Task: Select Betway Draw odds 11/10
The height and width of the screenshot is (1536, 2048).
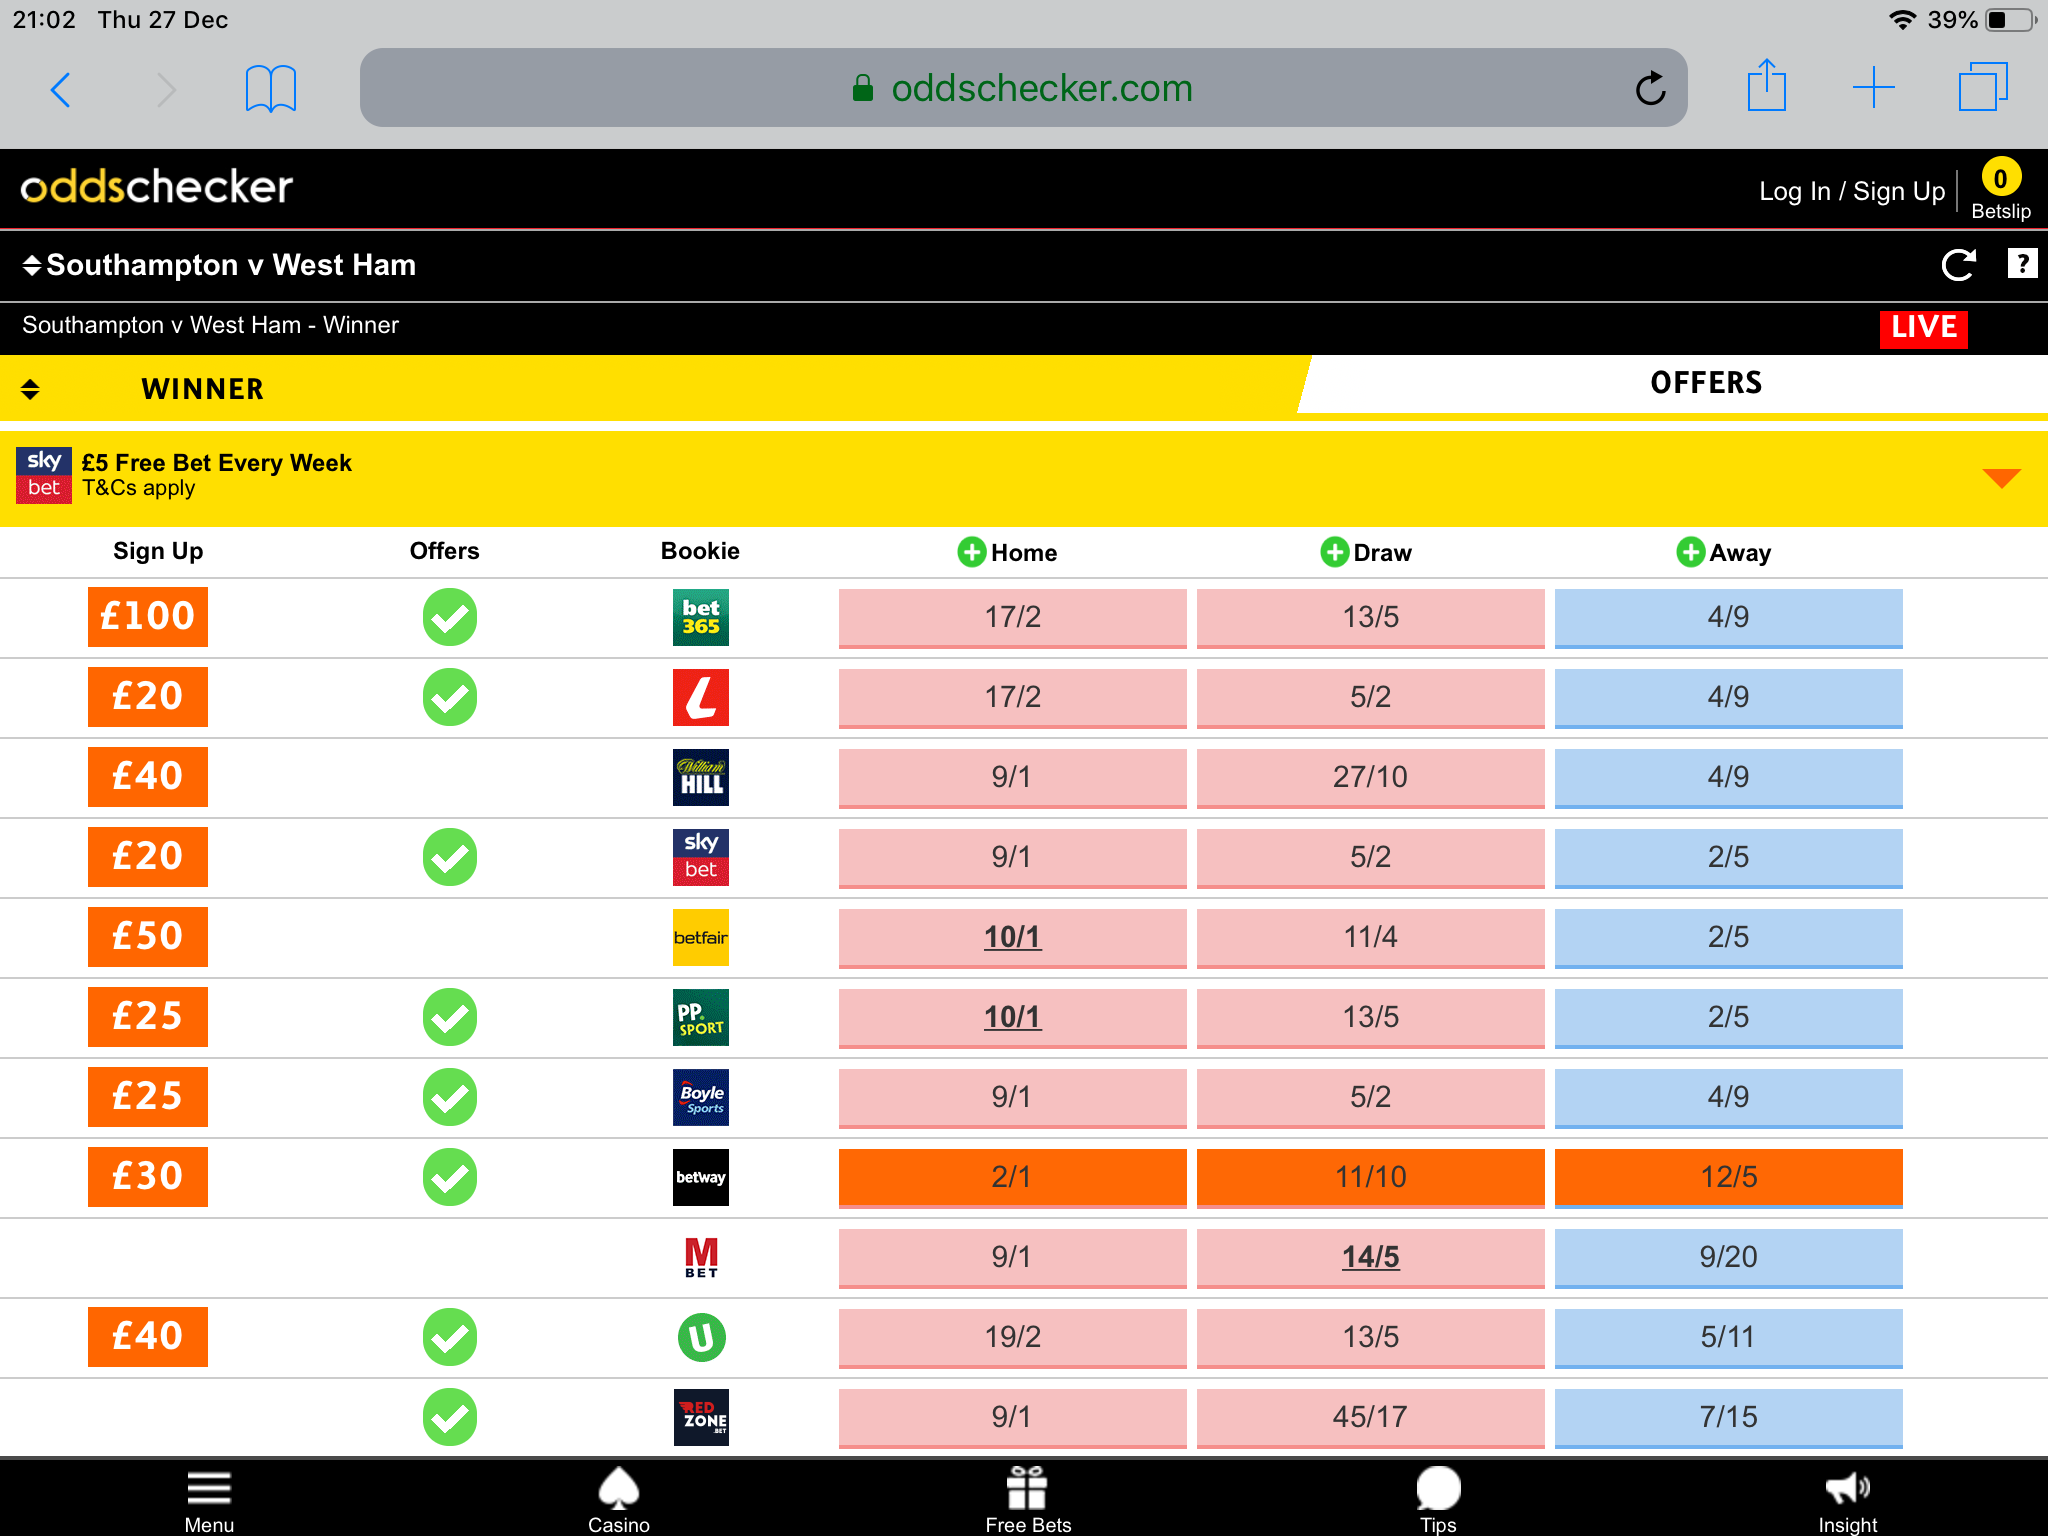Action: coord(1370,1178)
